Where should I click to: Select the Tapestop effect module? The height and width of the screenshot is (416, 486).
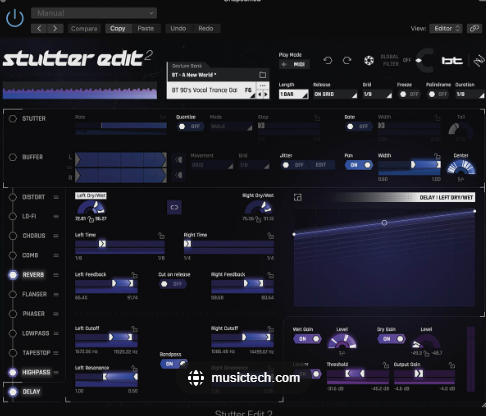(36, 353)
